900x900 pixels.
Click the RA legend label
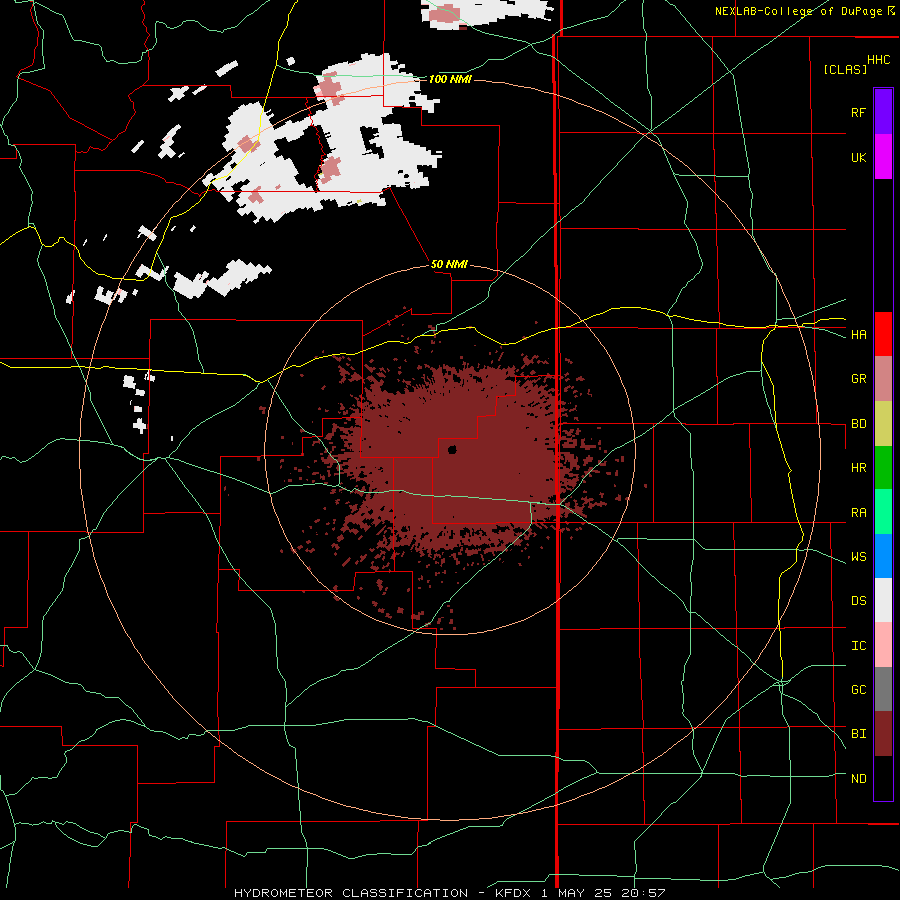(858, 513)
